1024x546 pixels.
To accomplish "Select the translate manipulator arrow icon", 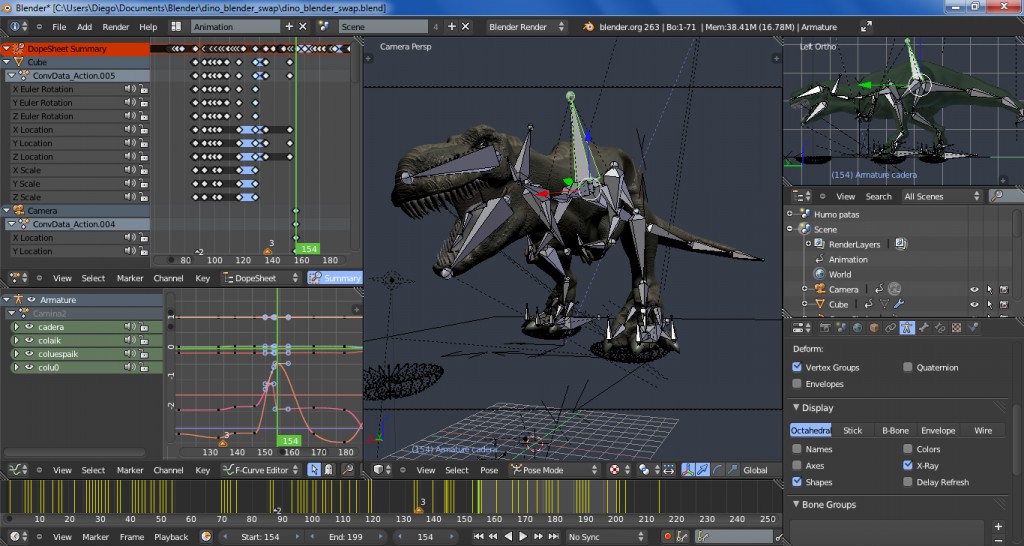I will (x=703, y=470).
